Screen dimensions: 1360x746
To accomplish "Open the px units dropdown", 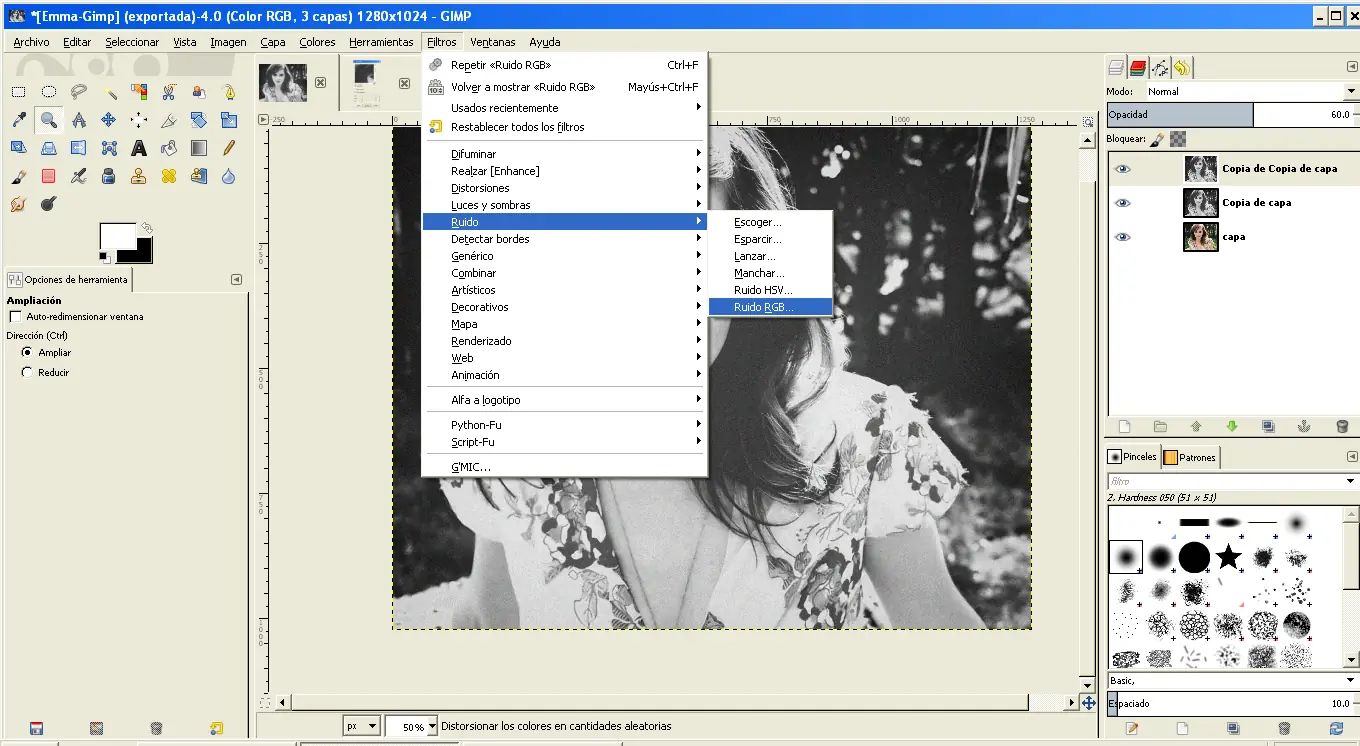I will coord(361,726).
